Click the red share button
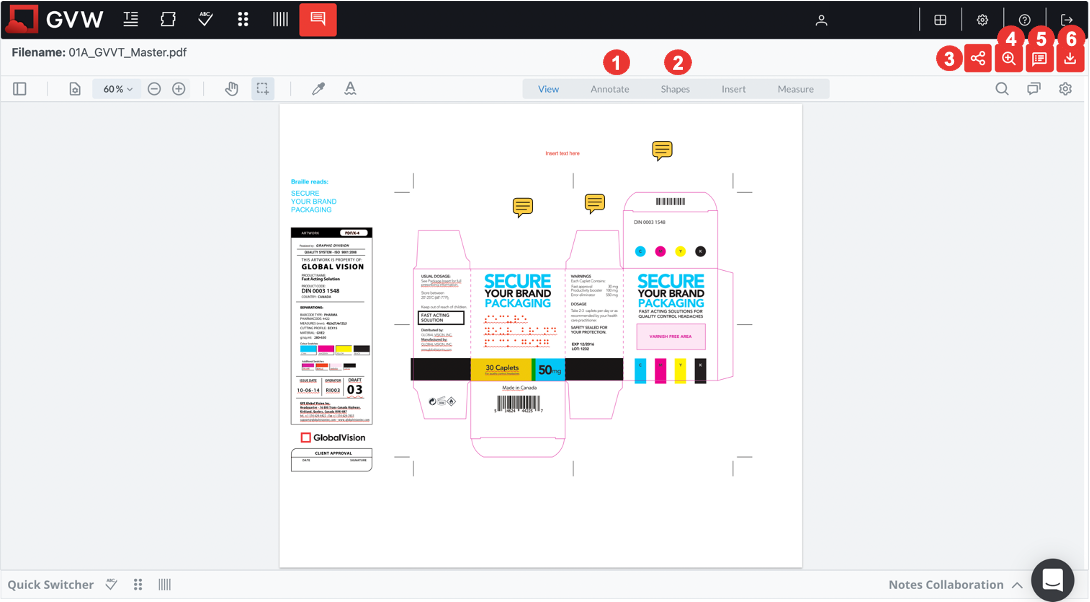This screenshot has width=1090, height=602. click(x=977, y=58)
